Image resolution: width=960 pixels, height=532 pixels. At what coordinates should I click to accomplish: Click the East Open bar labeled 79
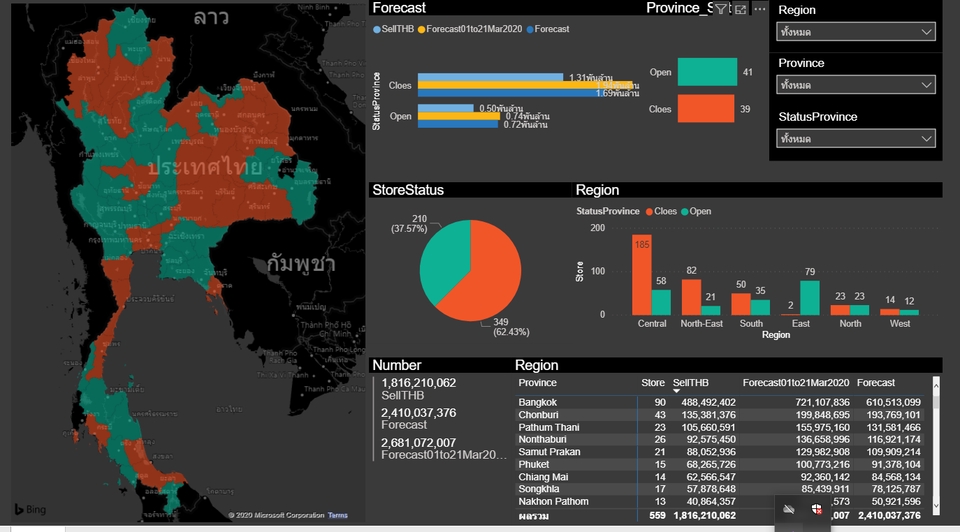[809, 298]
